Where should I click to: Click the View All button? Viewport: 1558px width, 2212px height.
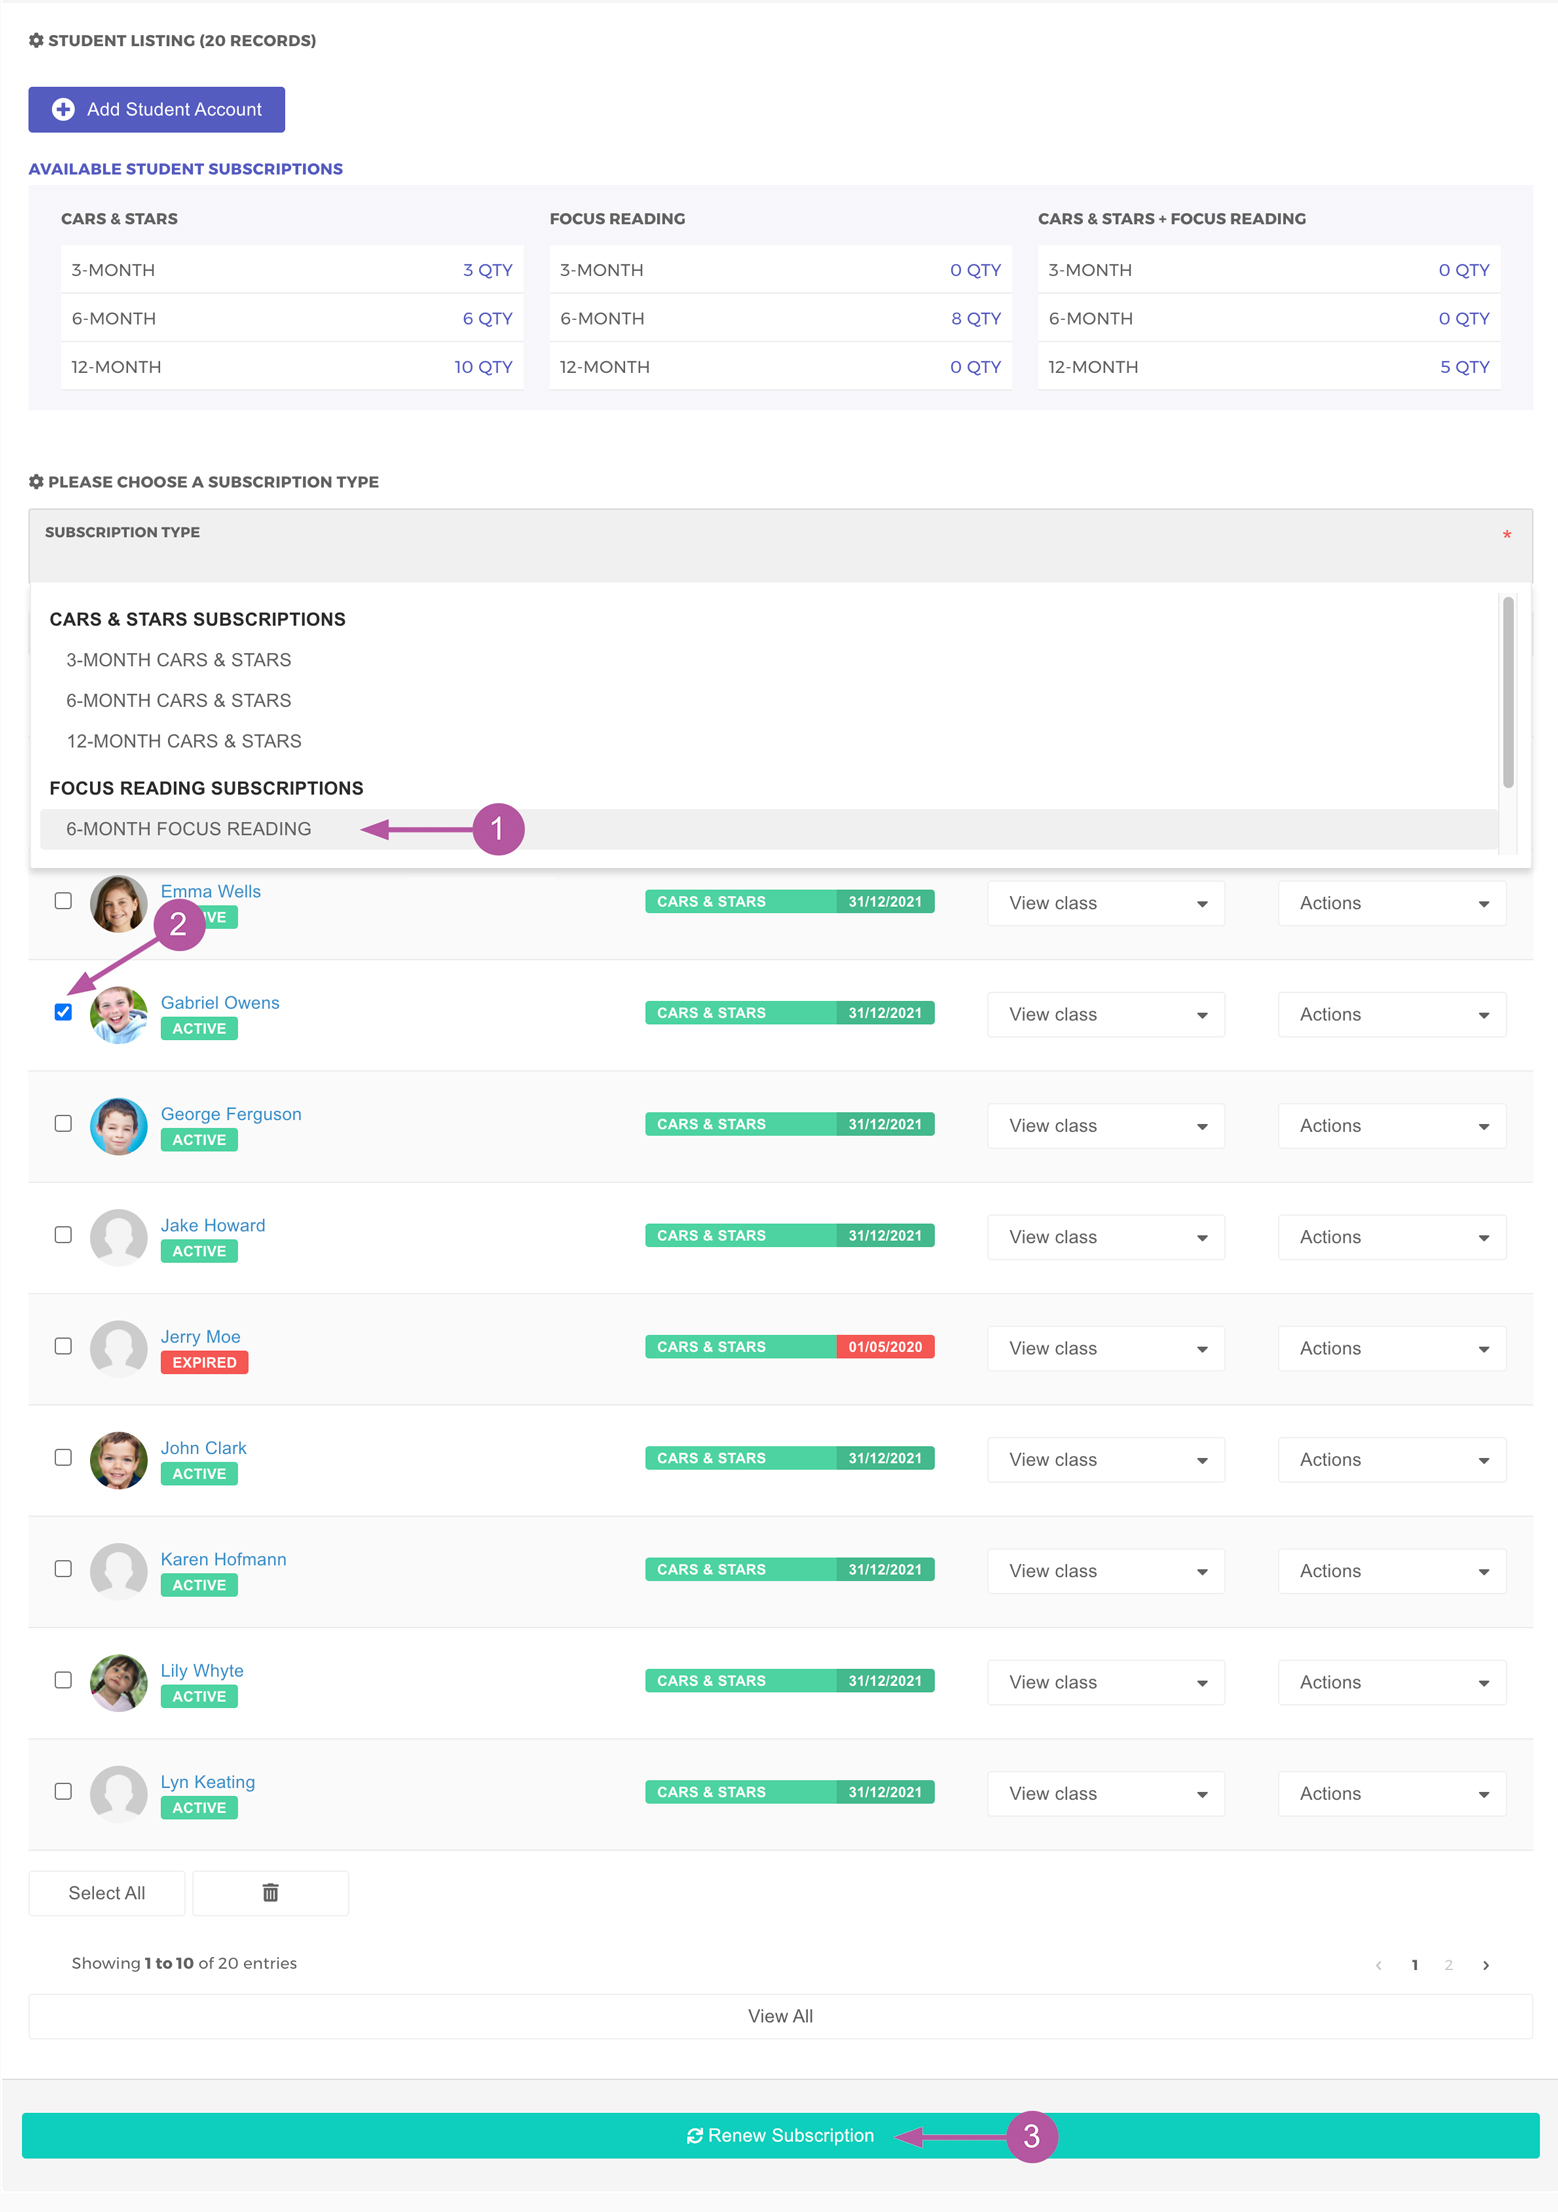pyautogui.click(x=779, y=2016)
